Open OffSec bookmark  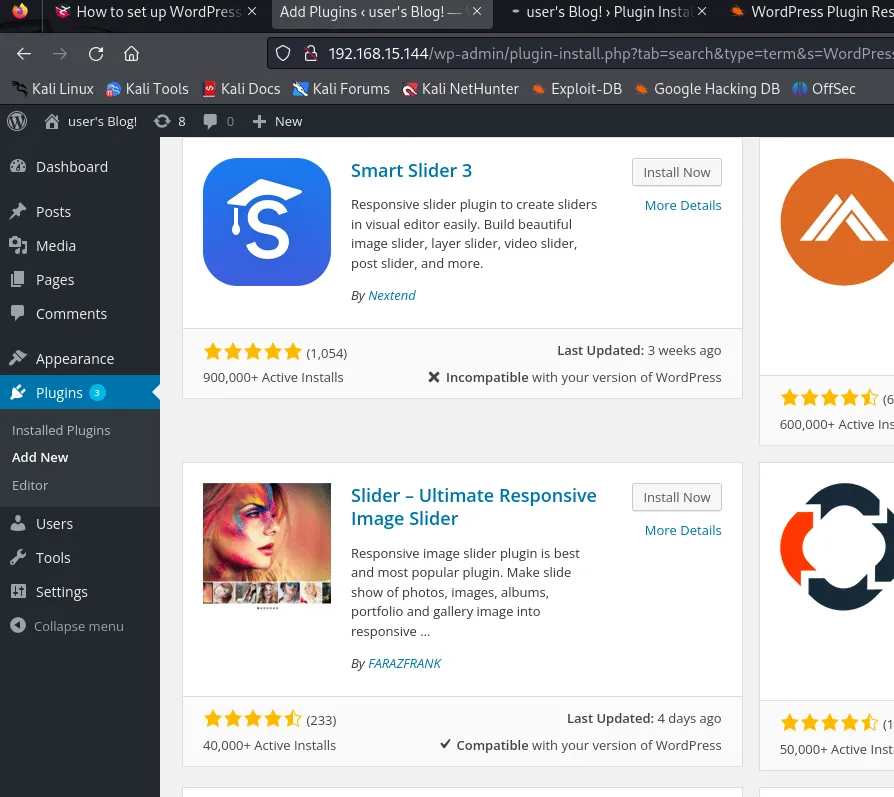[824, 89]
